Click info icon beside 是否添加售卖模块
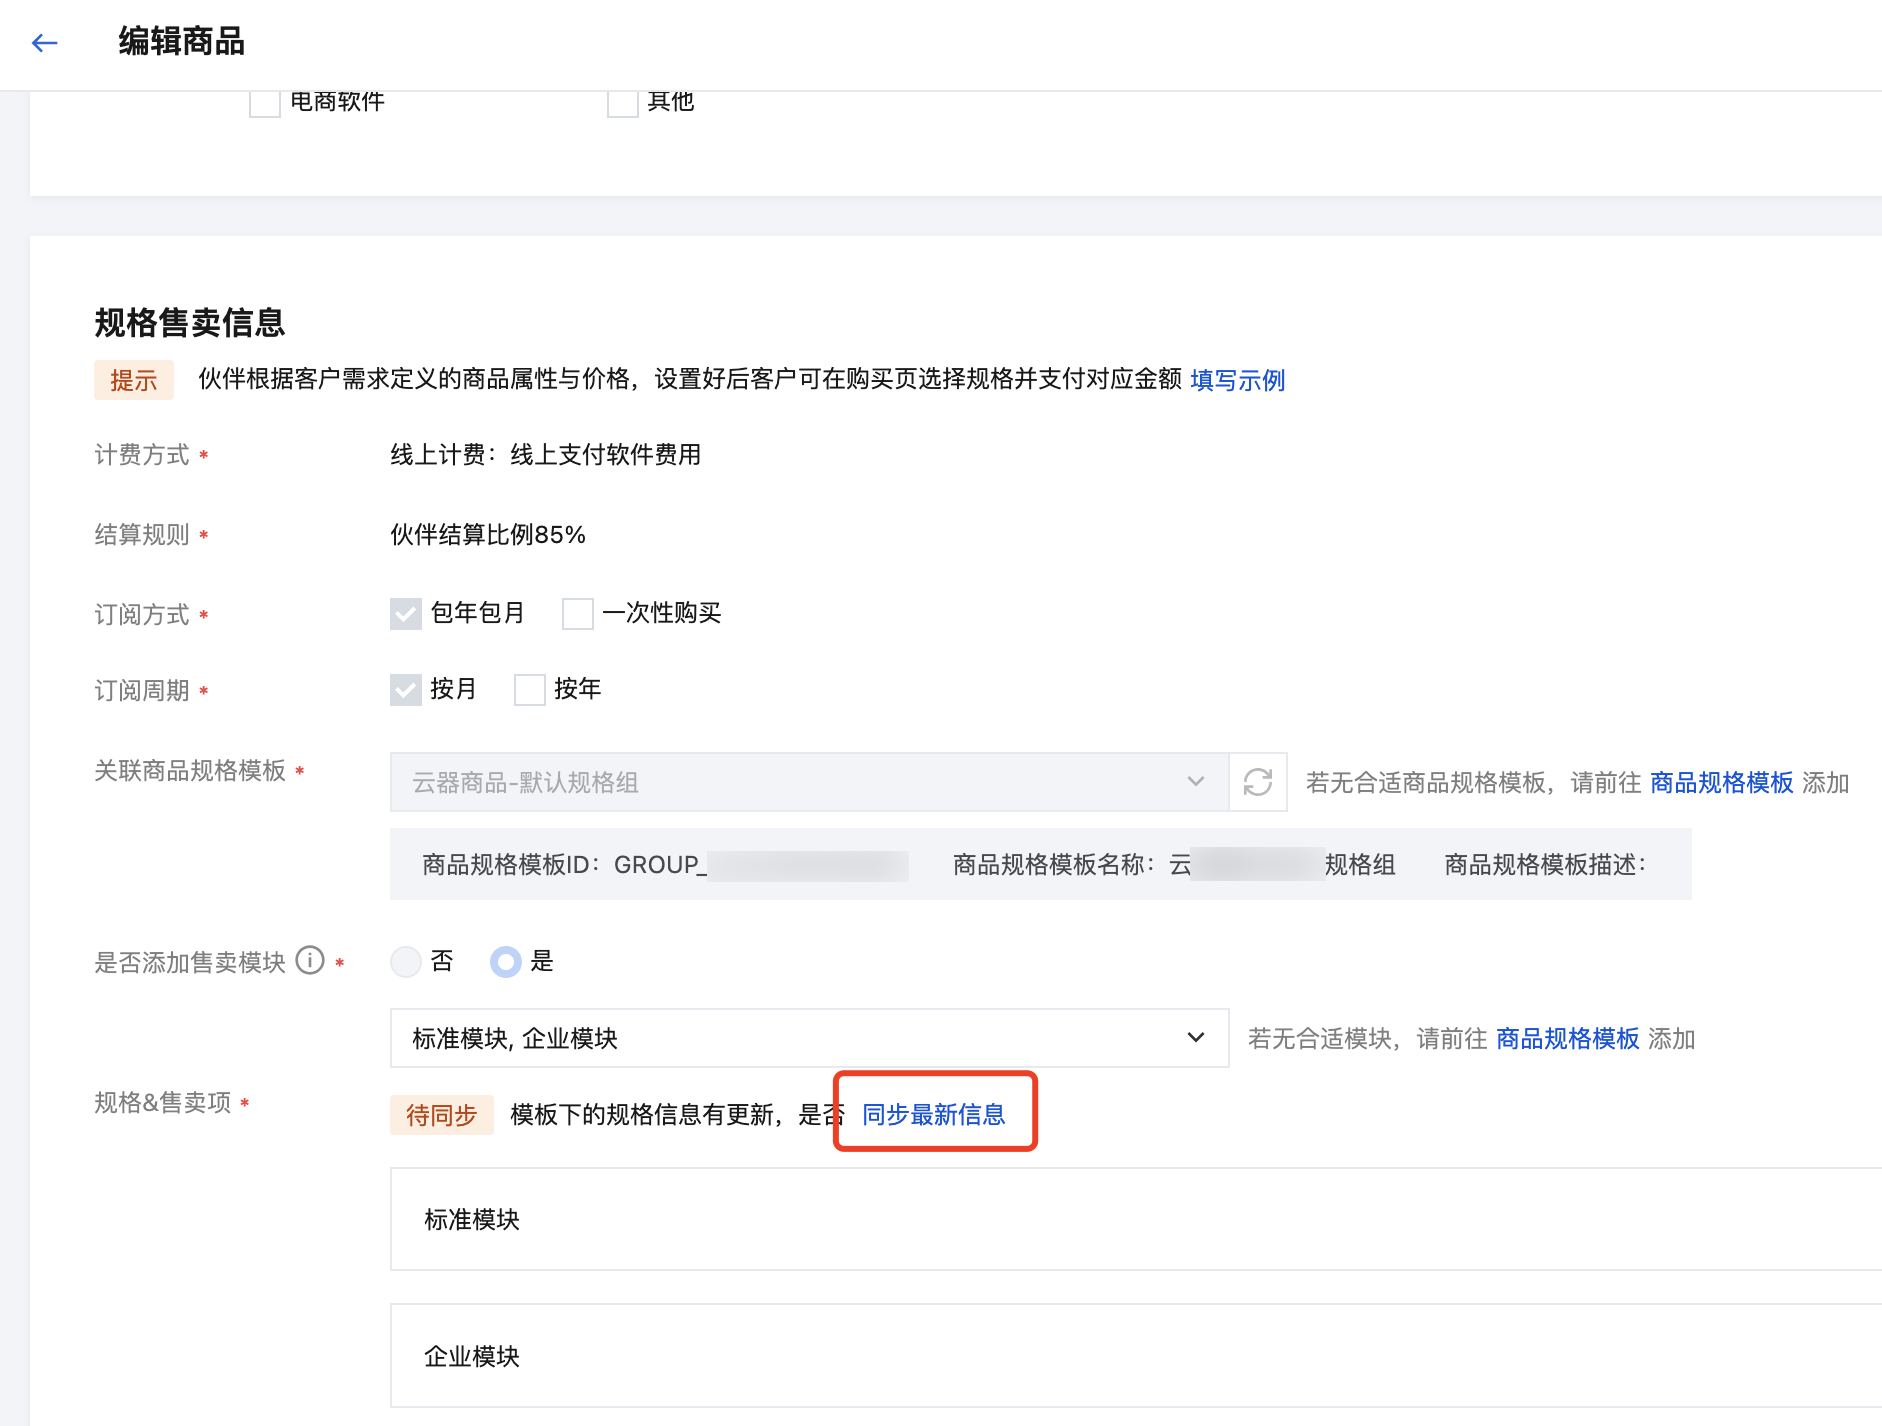The height and width of the screenshot is (1426, 1882). (x=310, y=961)
